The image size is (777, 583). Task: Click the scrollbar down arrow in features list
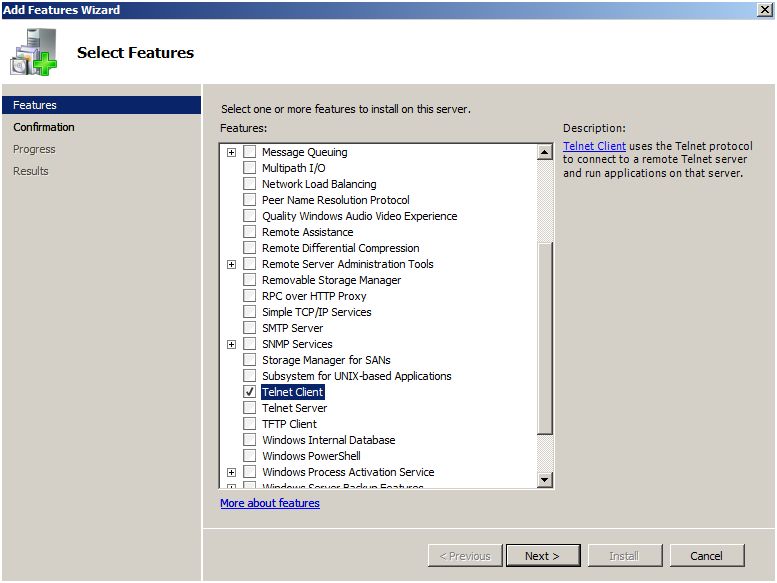(545, 479)
